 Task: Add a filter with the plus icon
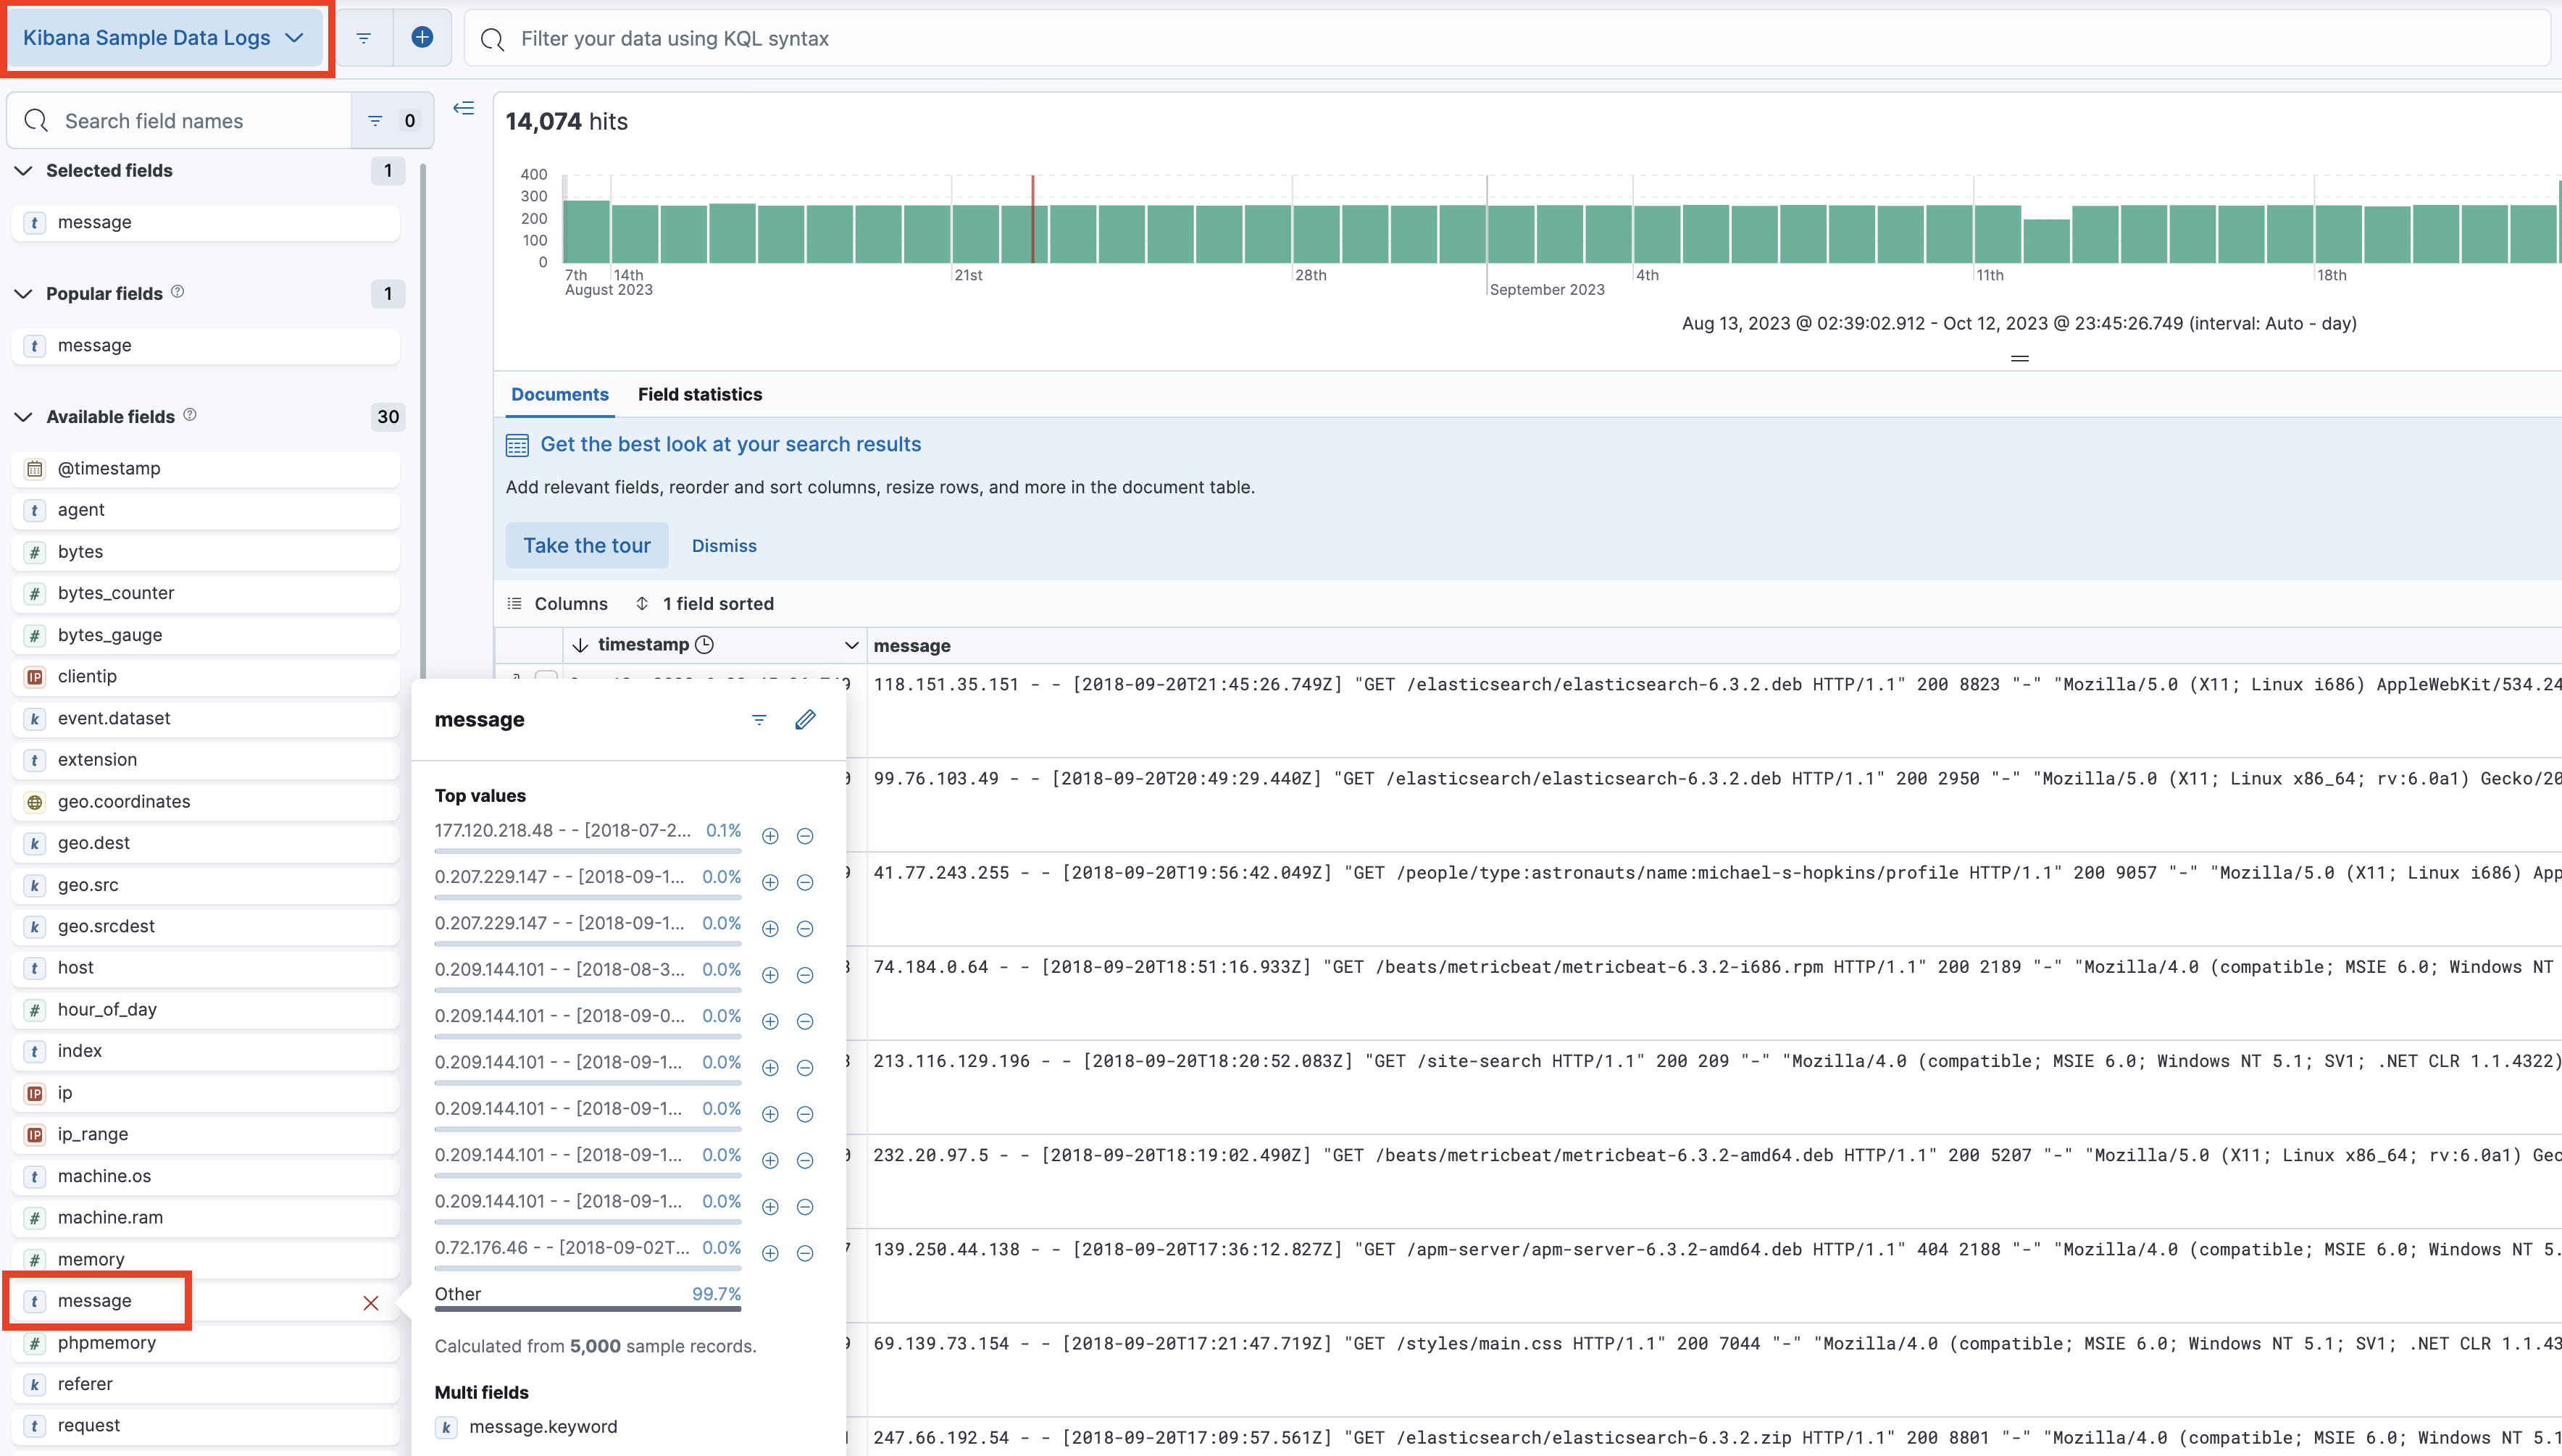(x=422, y=38)
